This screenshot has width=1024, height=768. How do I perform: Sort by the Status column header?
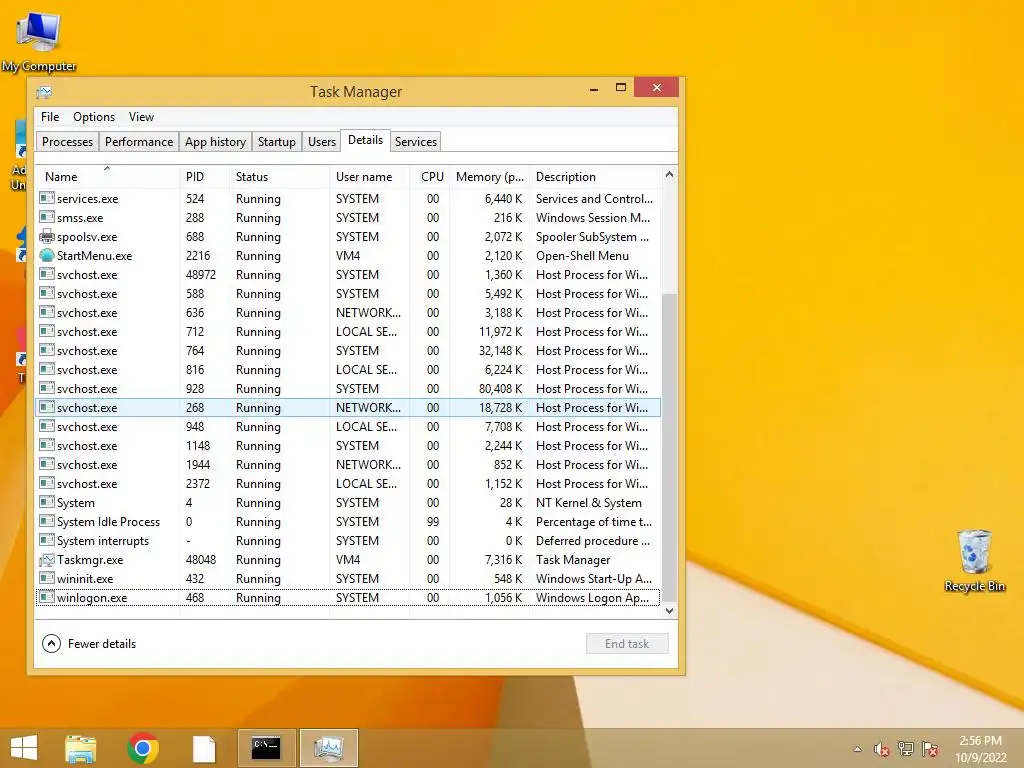click(x=280, y=176)
